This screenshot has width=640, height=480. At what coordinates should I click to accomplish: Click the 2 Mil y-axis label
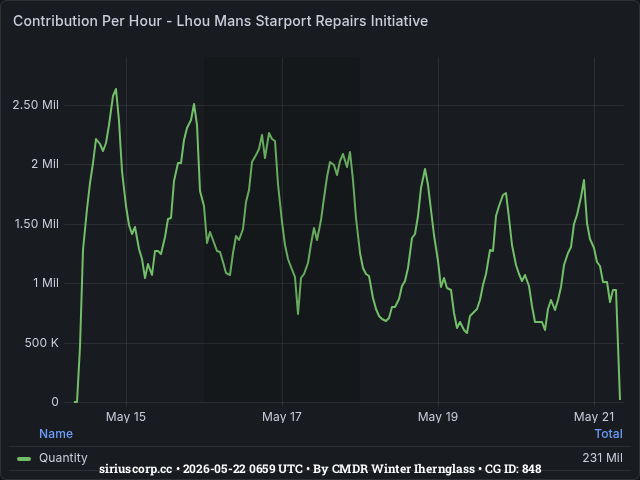click(45, 164)
